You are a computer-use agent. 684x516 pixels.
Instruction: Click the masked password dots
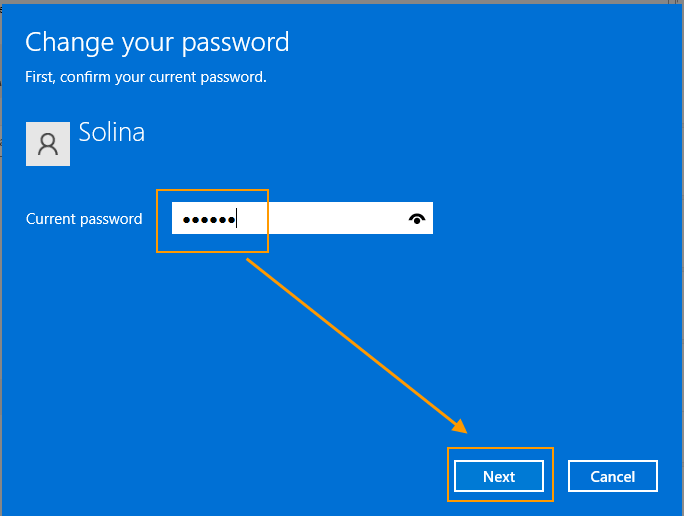point(209,220)
